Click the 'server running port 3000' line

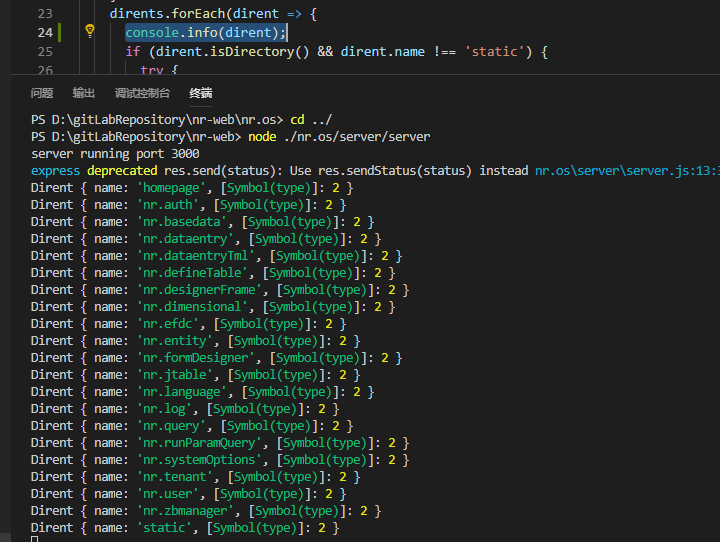(115, 154)
